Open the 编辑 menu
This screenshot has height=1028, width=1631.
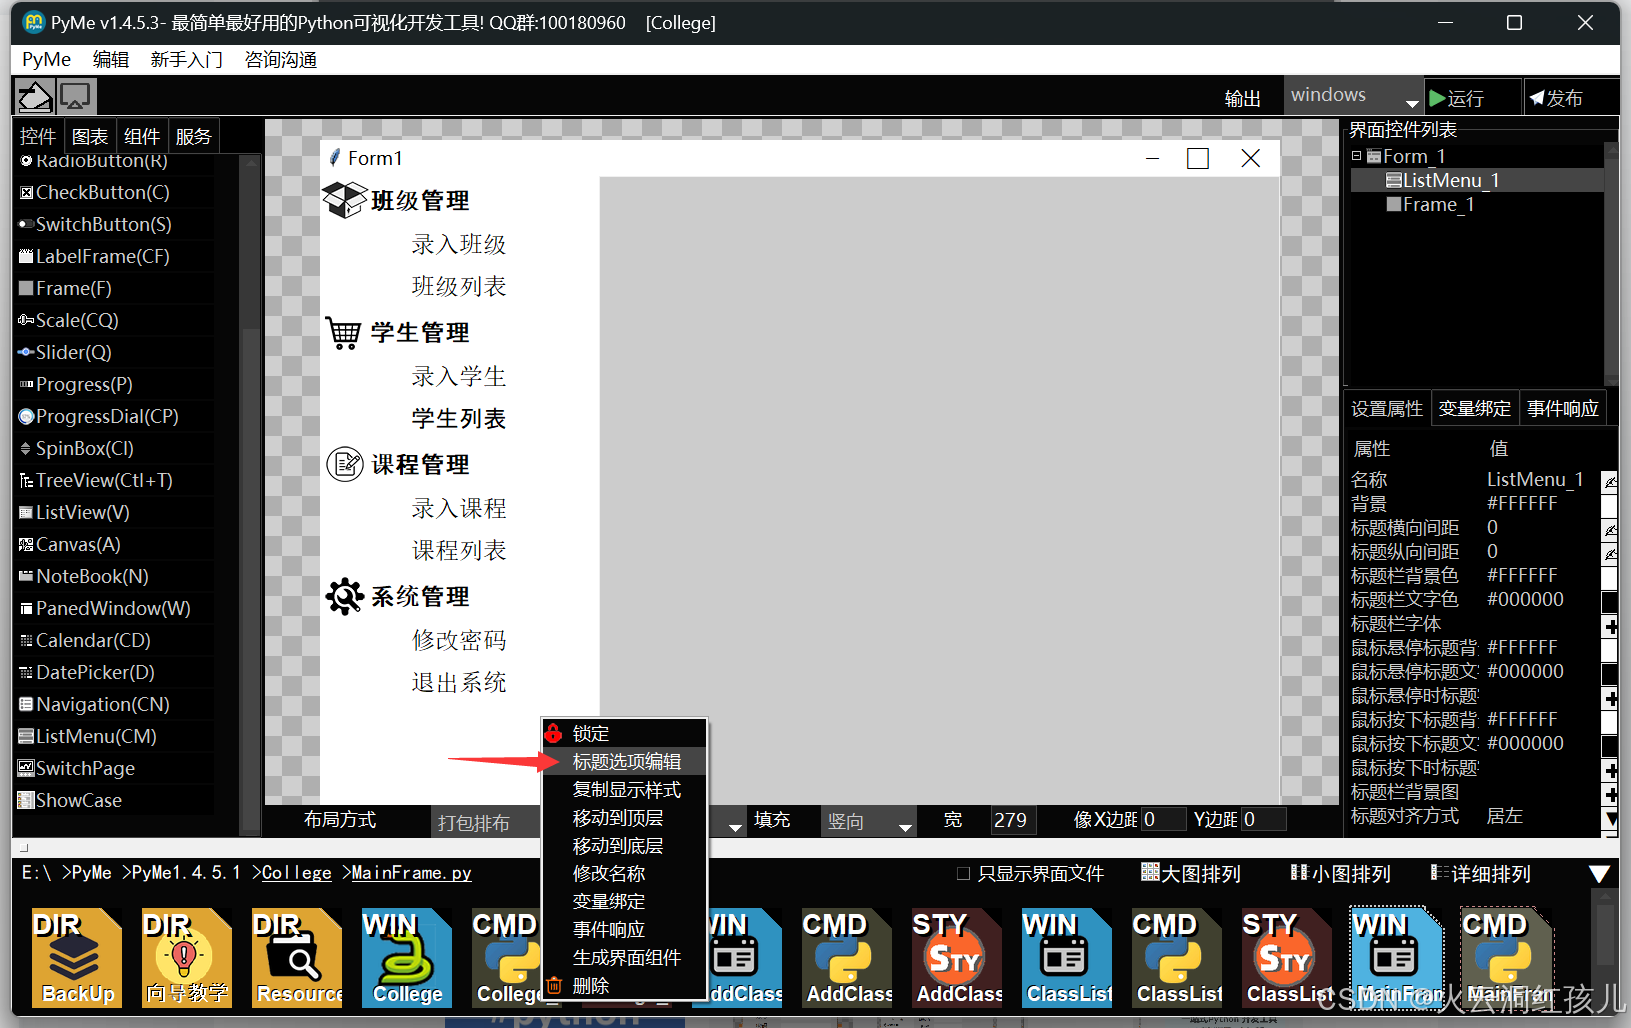click(111, 59)
